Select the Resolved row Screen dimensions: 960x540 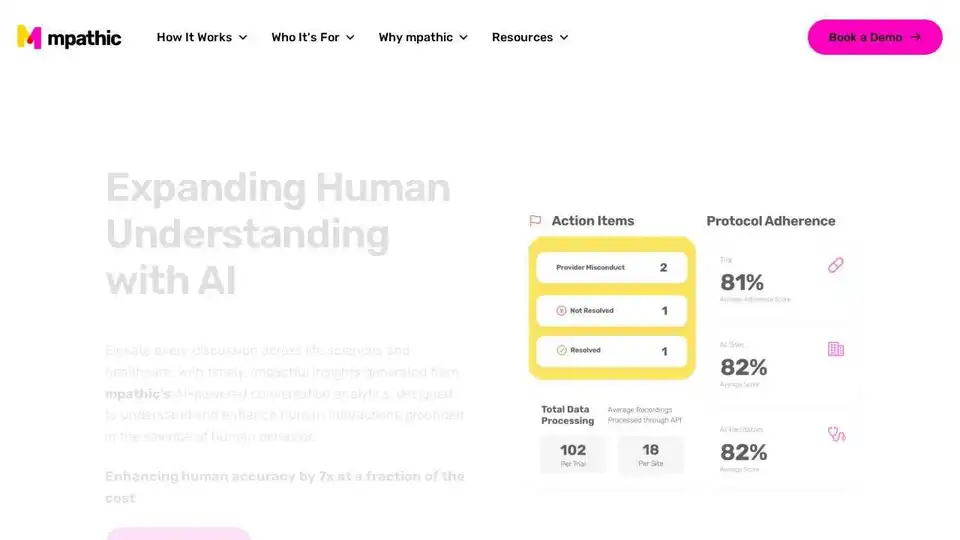612,351
